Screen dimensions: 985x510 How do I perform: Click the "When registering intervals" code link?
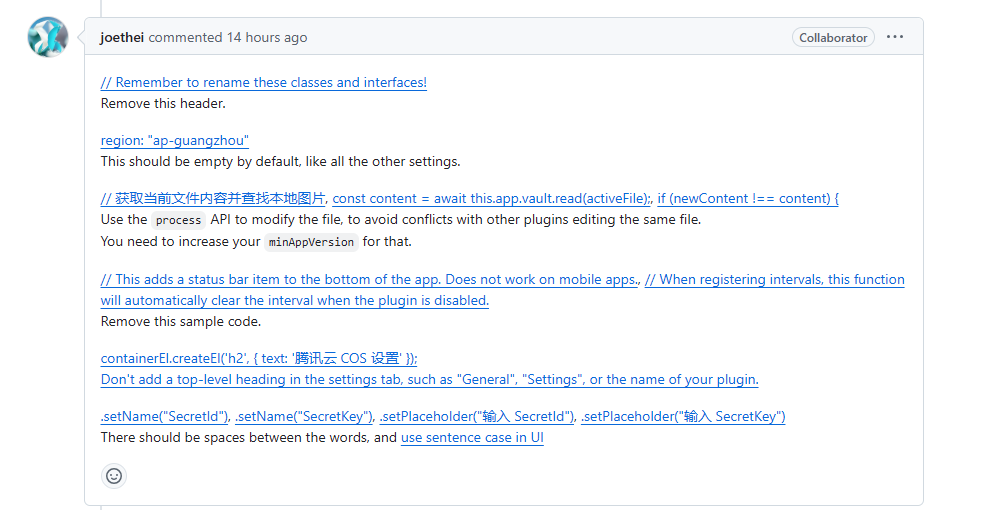click(x=774, y=279)
